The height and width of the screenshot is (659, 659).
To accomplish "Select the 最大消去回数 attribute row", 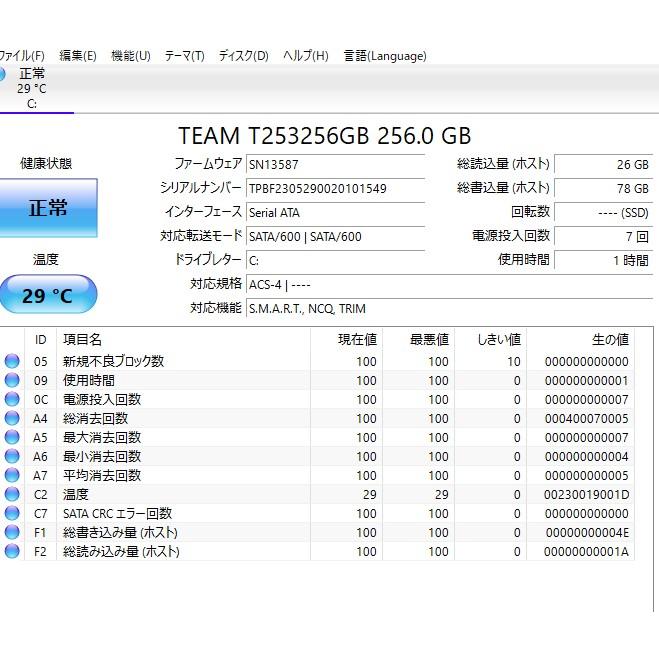I will pos(317,437).
